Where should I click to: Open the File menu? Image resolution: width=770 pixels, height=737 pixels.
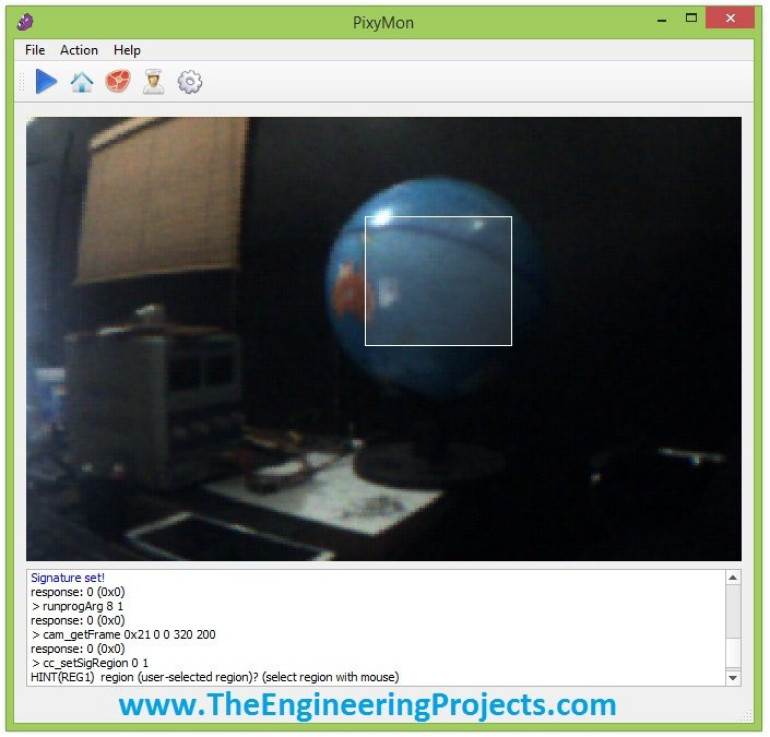tap(35, 50)
